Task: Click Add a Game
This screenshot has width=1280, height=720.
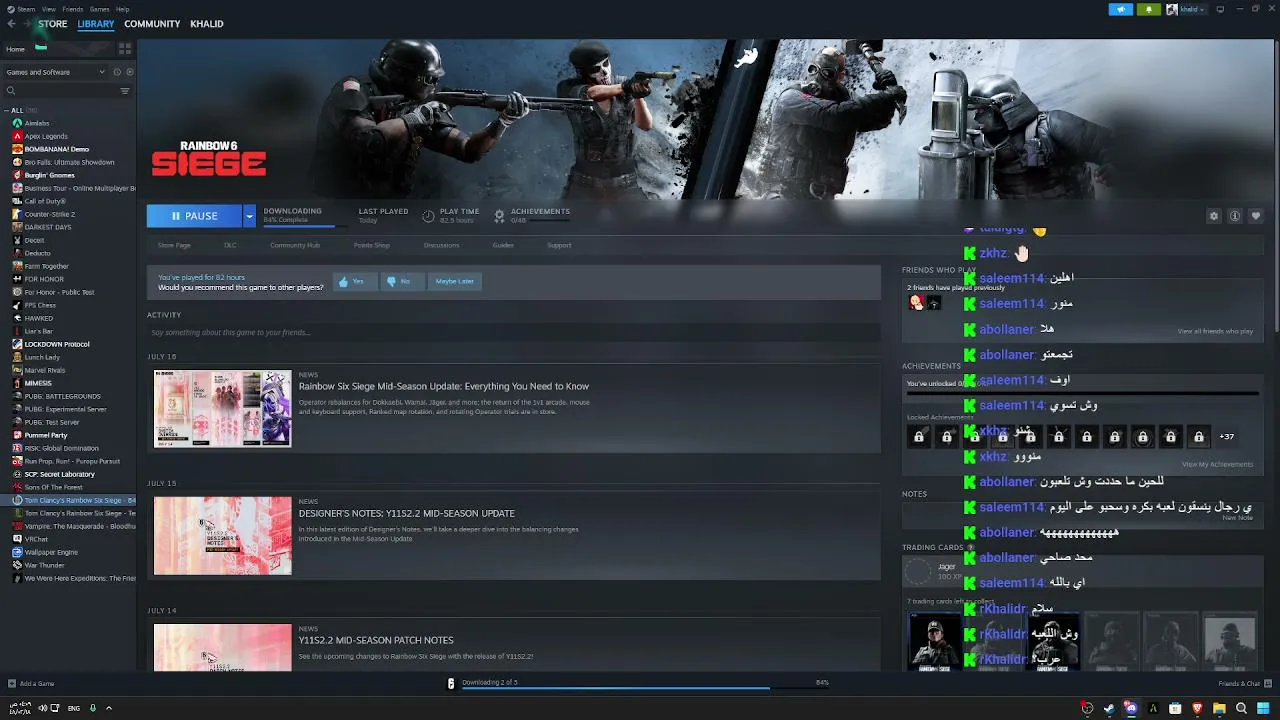Action: [31, 684]
